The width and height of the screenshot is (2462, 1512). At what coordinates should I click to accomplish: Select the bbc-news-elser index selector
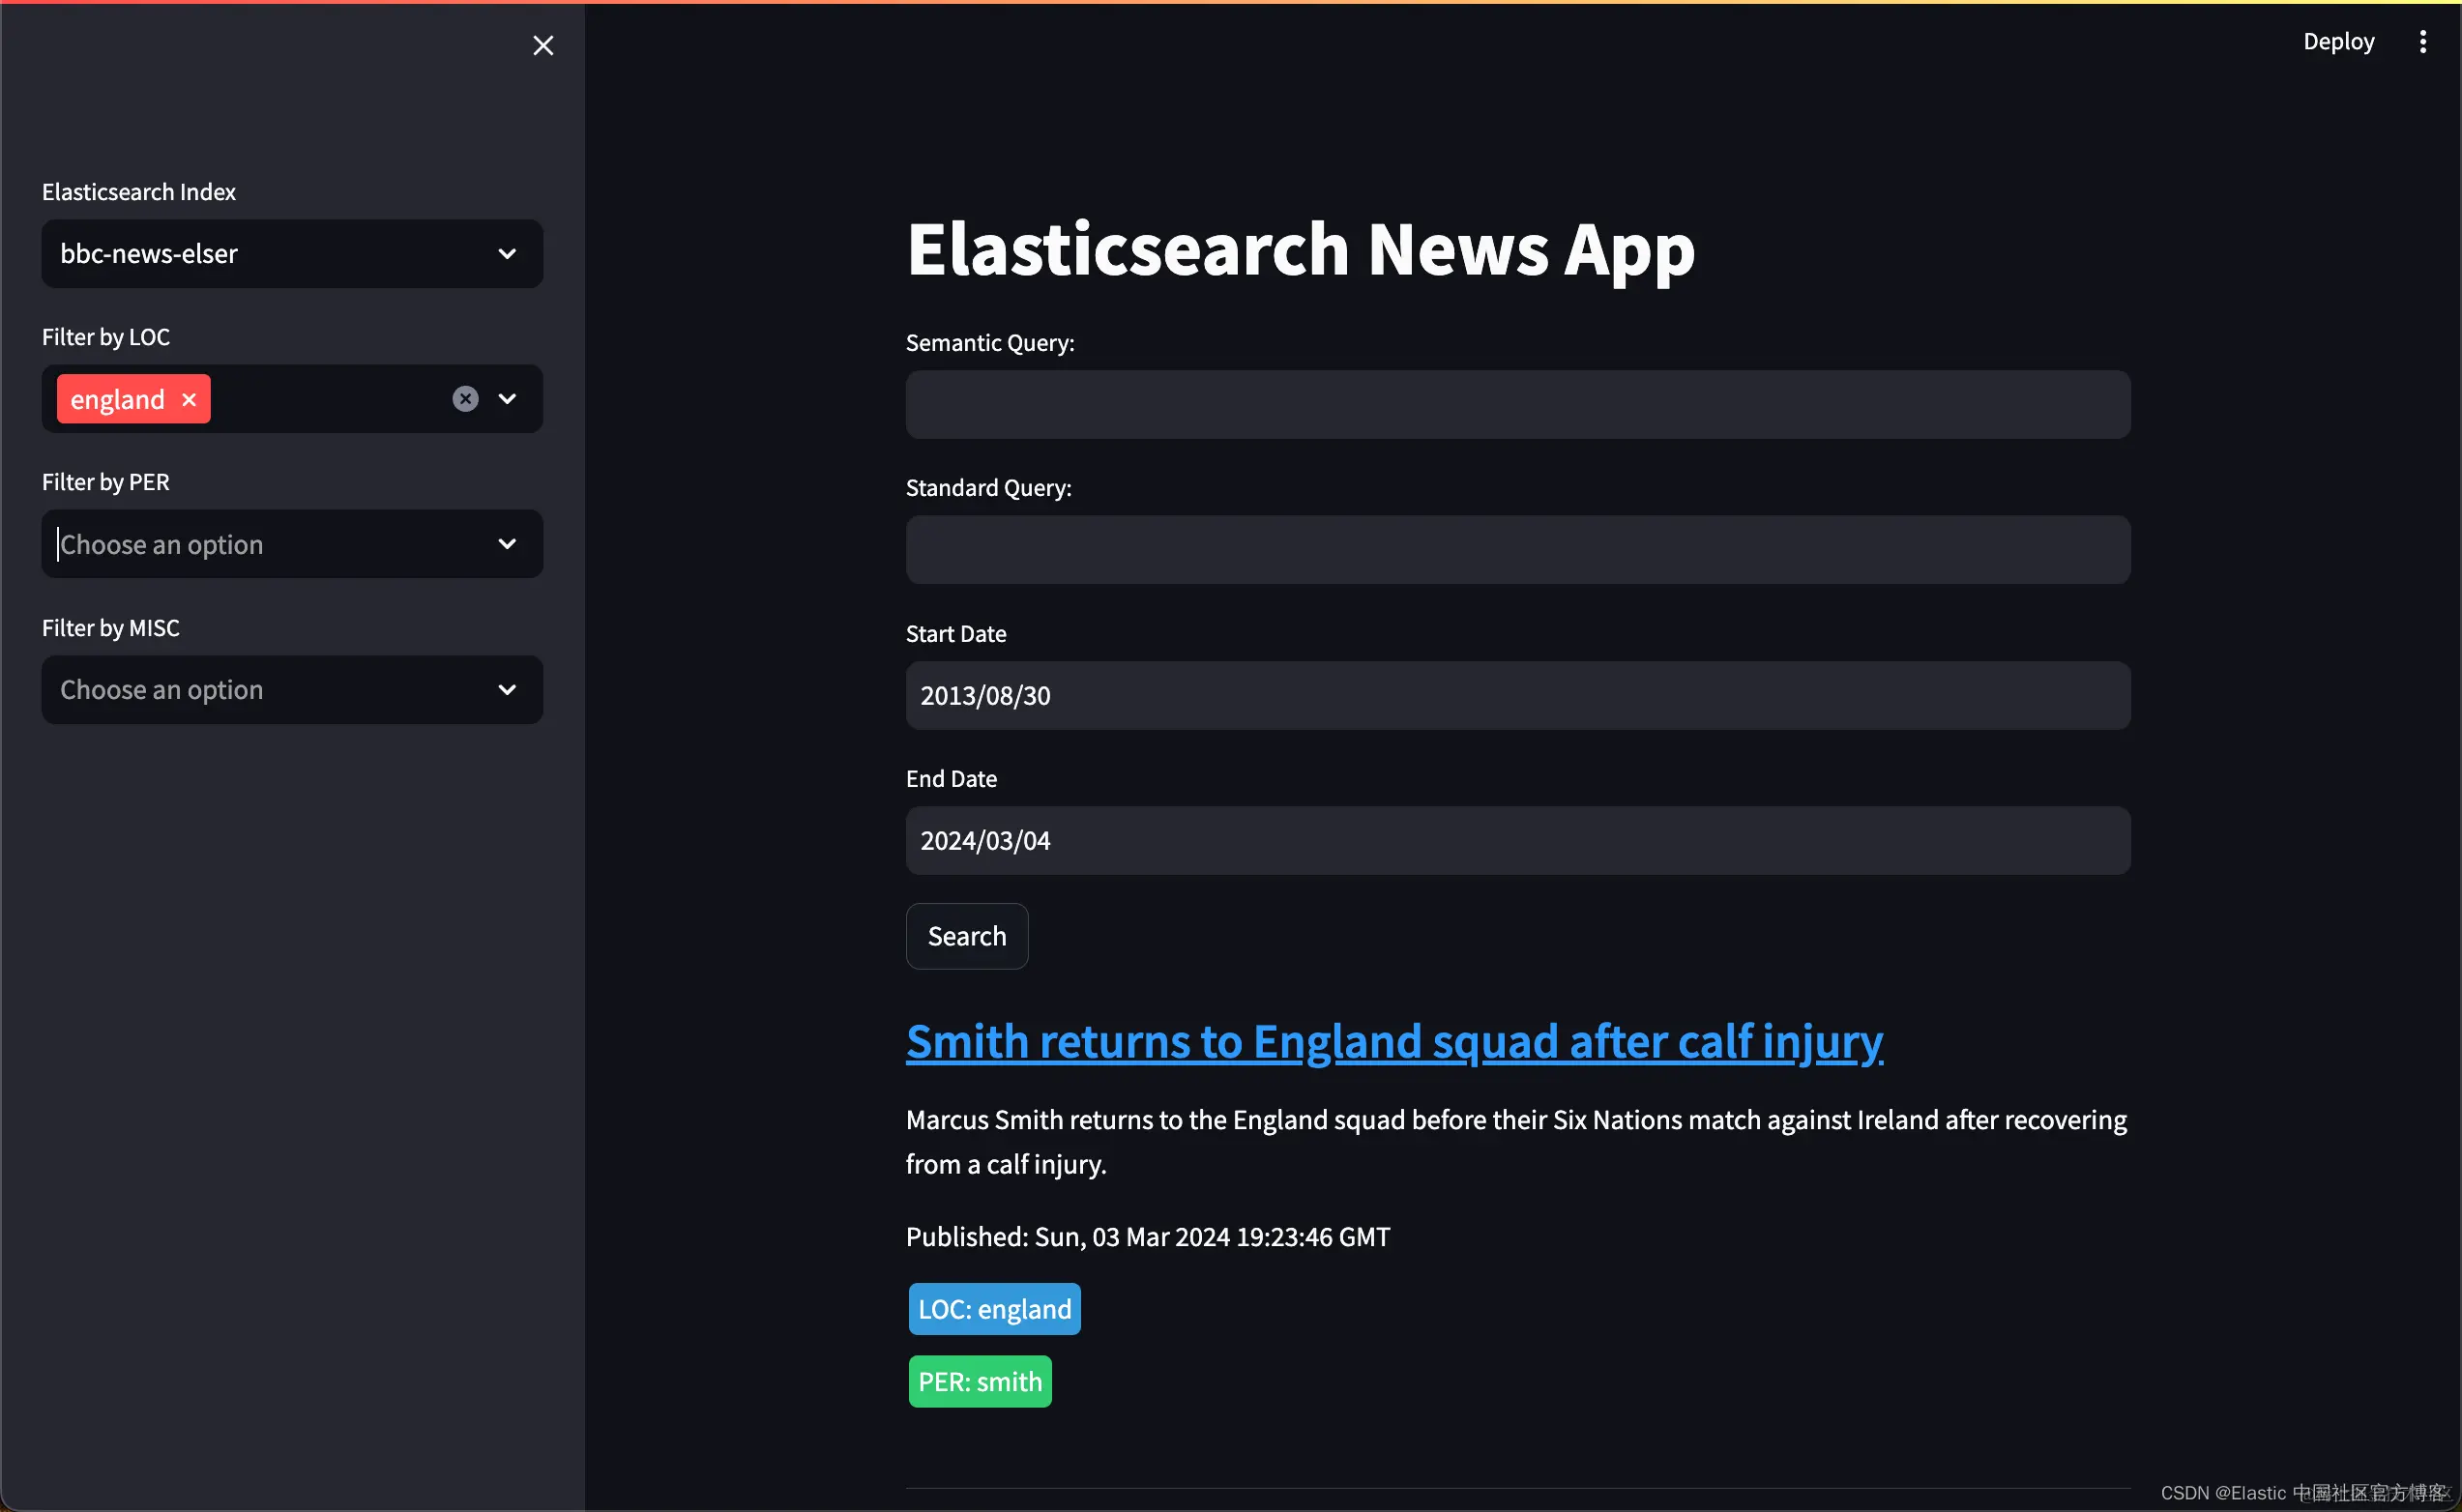point(270,254)
